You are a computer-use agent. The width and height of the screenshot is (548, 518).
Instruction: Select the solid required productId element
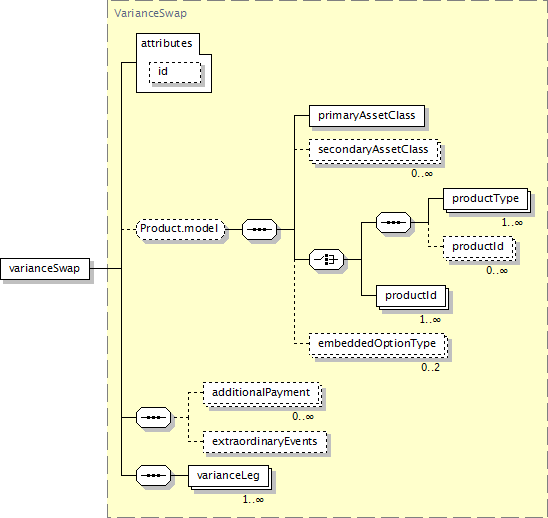411,296
